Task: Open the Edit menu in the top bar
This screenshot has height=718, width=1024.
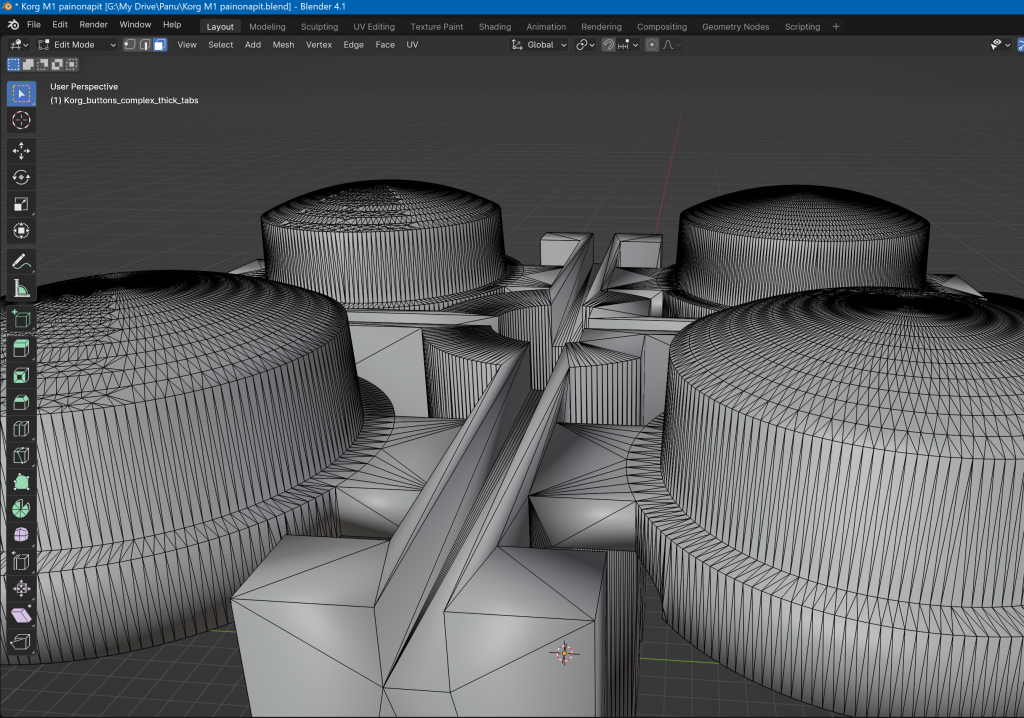Action: (x=60, y=25)
